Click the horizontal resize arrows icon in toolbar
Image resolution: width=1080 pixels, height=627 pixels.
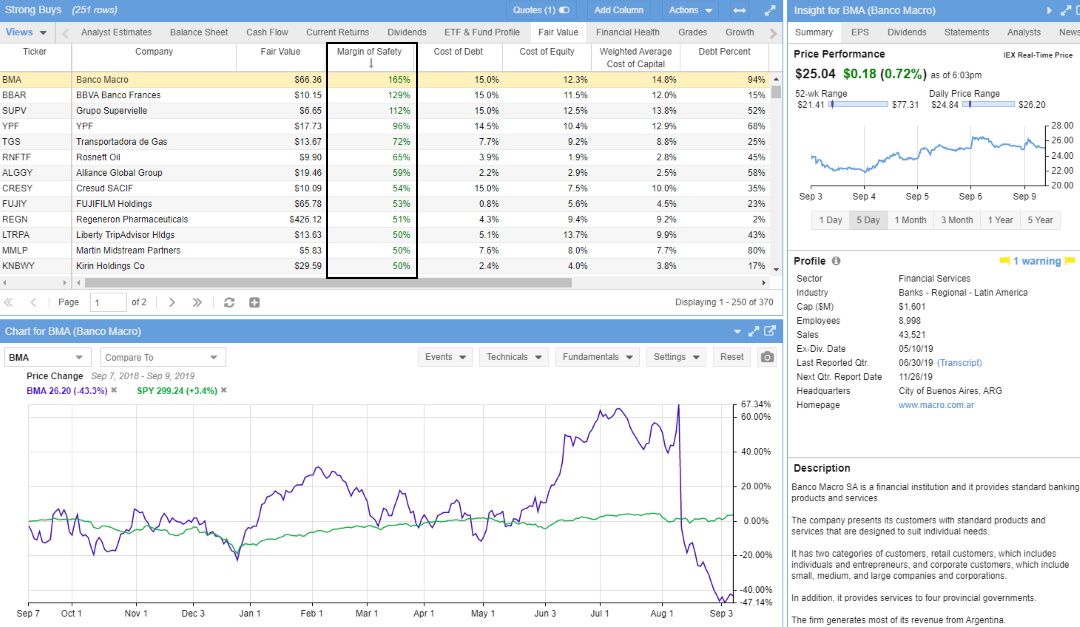pyautogui.click(x=738, y=10)
